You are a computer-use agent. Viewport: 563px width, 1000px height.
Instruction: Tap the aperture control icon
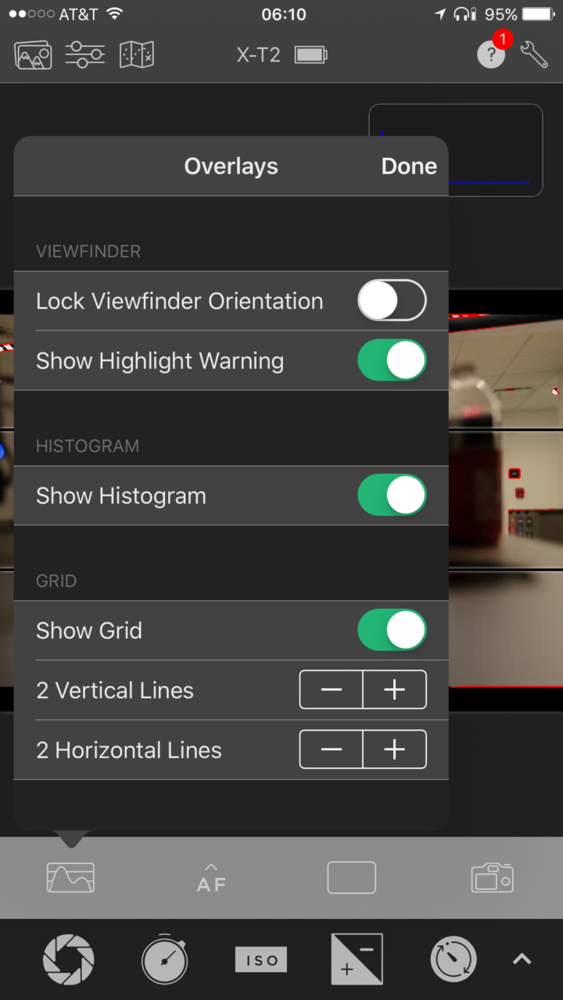68,959
